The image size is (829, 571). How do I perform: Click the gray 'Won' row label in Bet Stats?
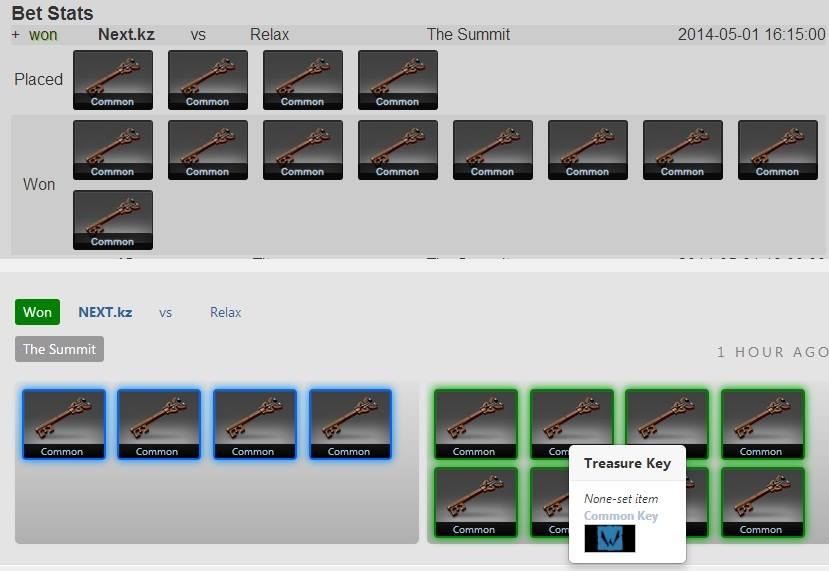(x=39, y=185)
